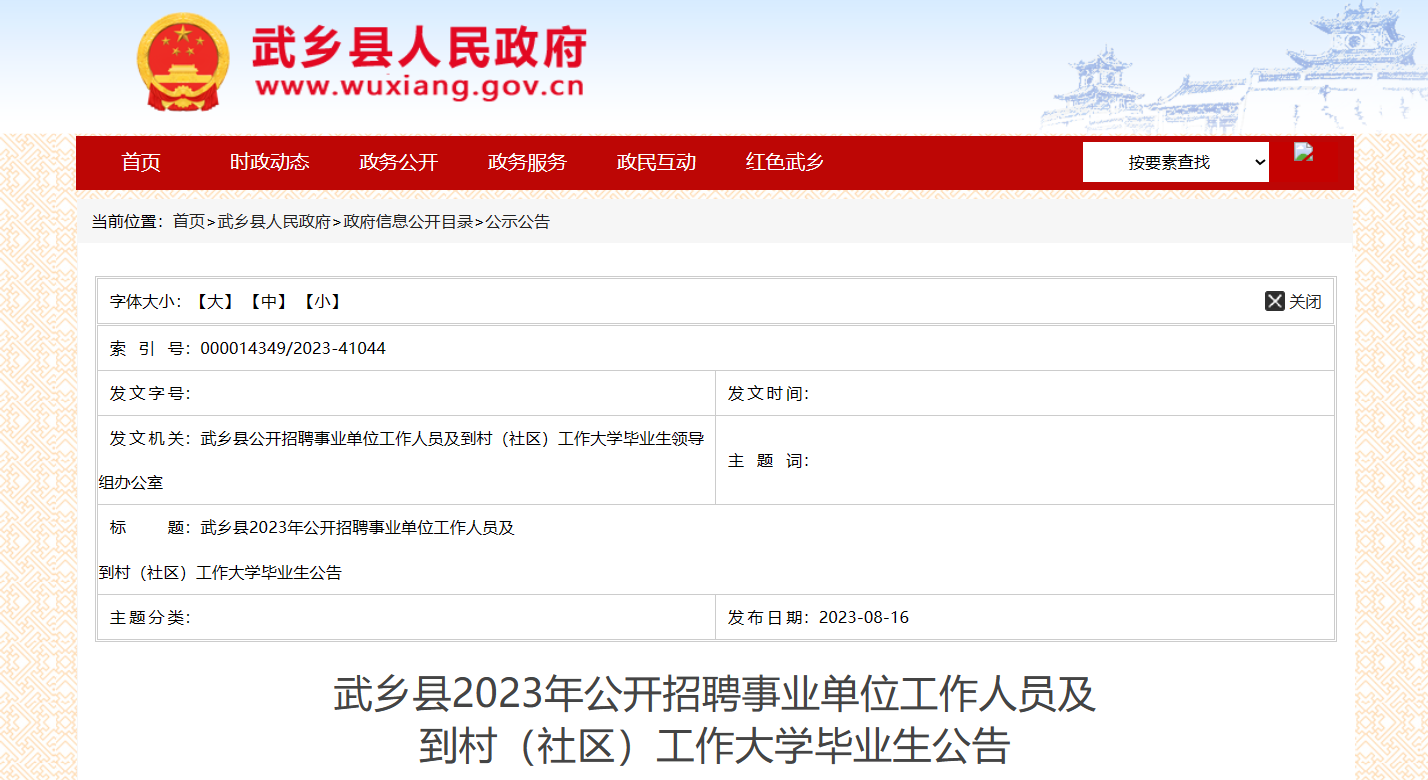Select index number 000014349/2023-41044

pyautogui.click(x=293, y=349)
